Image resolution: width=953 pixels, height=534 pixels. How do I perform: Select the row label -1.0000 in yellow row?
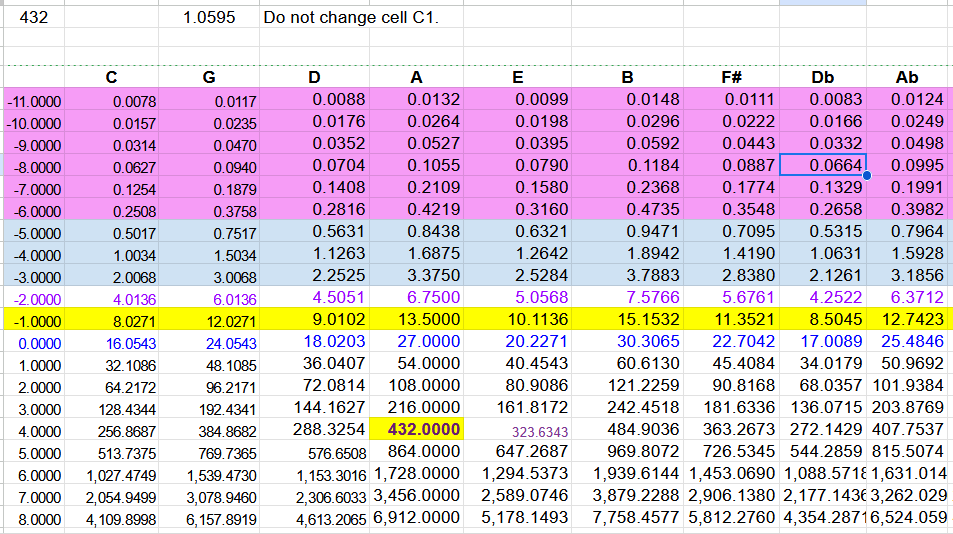[33, 320]
